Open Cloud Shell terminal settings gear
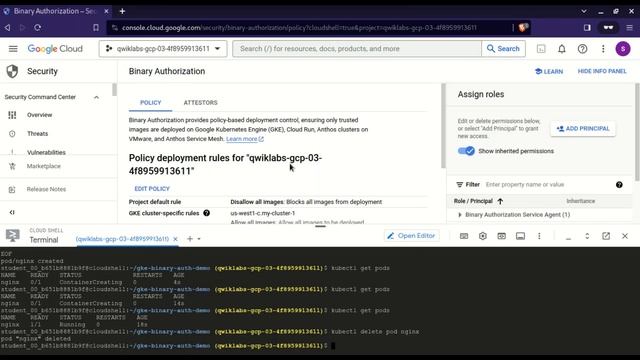This screenshot has width=640, height=360. tap(483, 236)
